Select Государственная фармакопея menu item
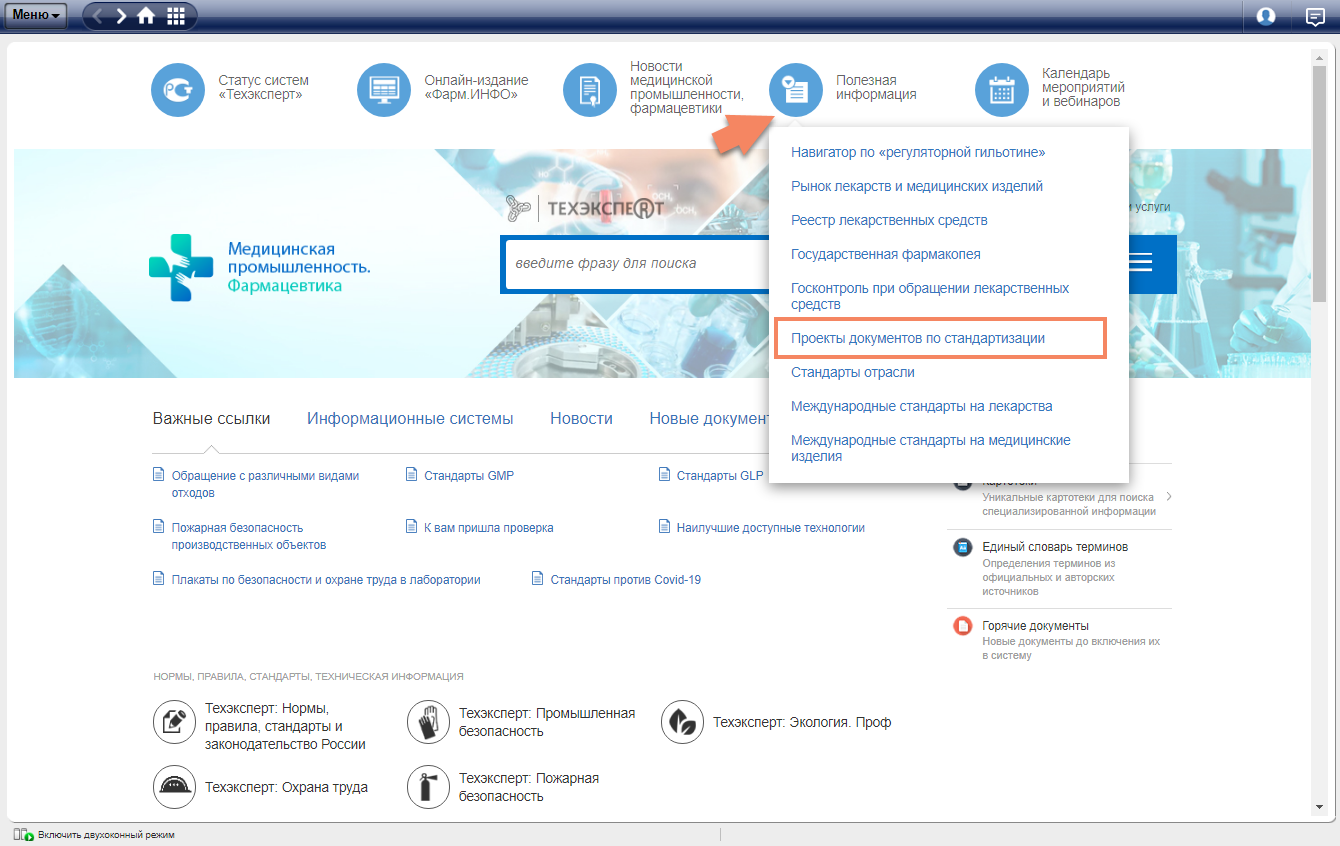The width and height of the screenshot is (1340, 846). [x=886, y=254]
